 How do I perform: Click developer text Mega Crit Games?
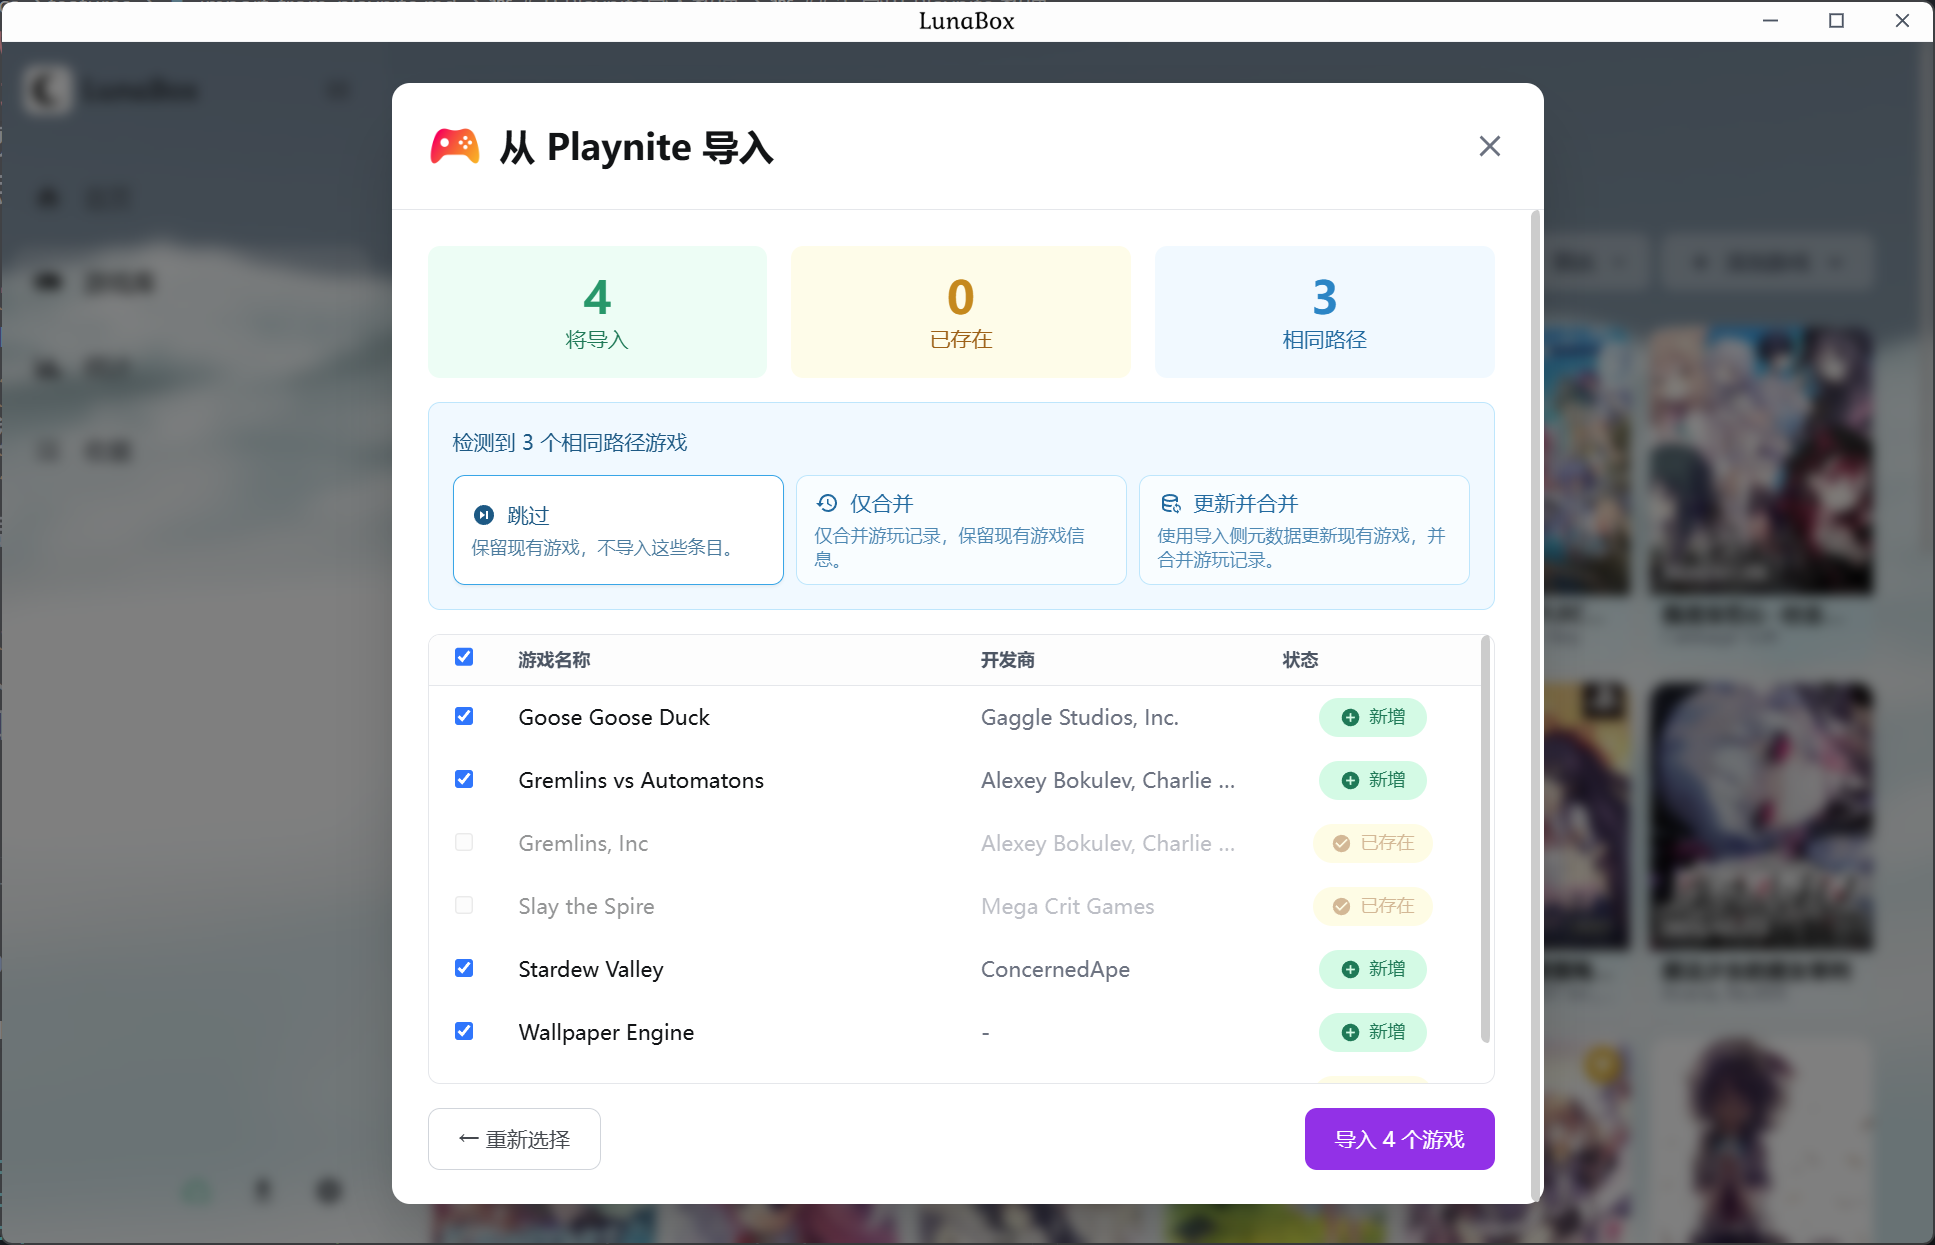(1067, 906)
